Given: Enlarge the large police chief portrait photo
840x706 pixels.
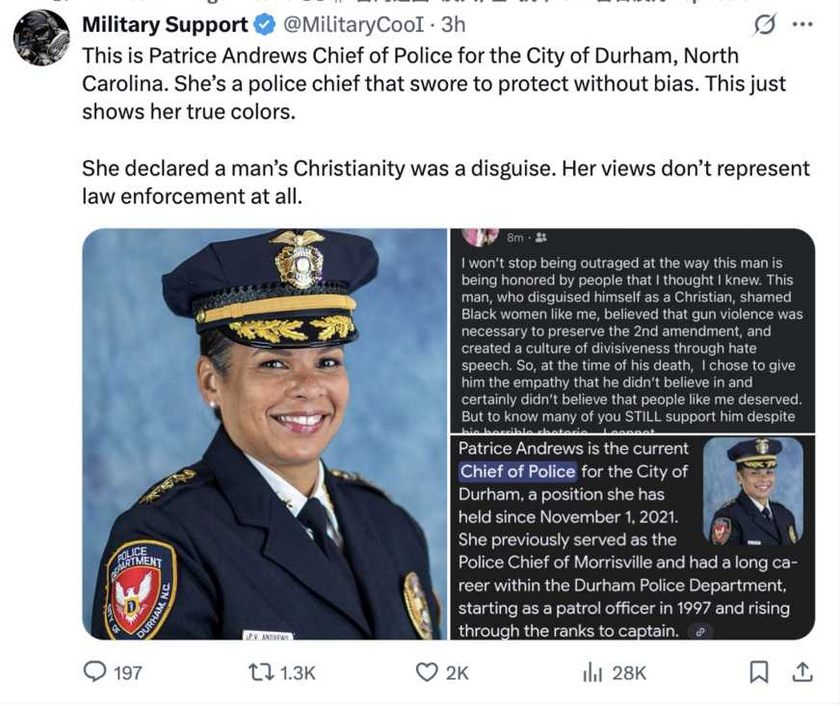Looking at the screenshot, I should [x=265, y=434].
